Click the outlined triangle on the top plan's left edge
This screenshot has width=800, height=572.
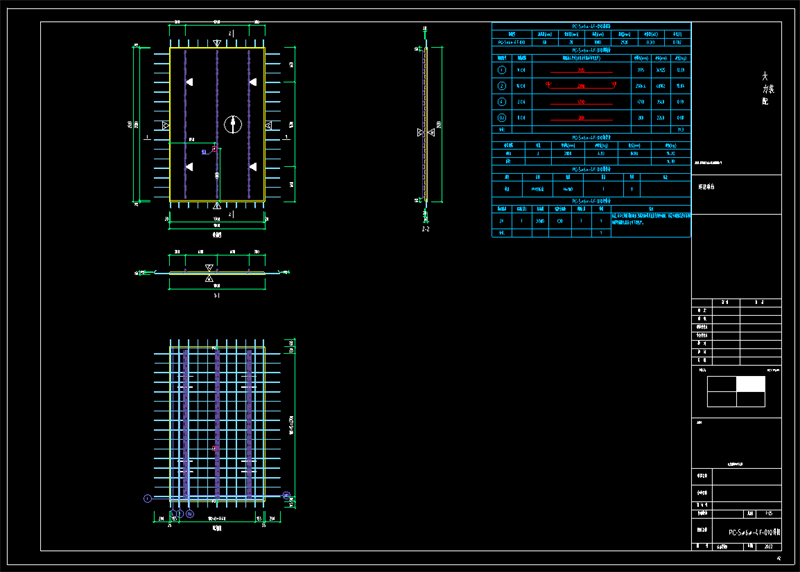[165, 125]
